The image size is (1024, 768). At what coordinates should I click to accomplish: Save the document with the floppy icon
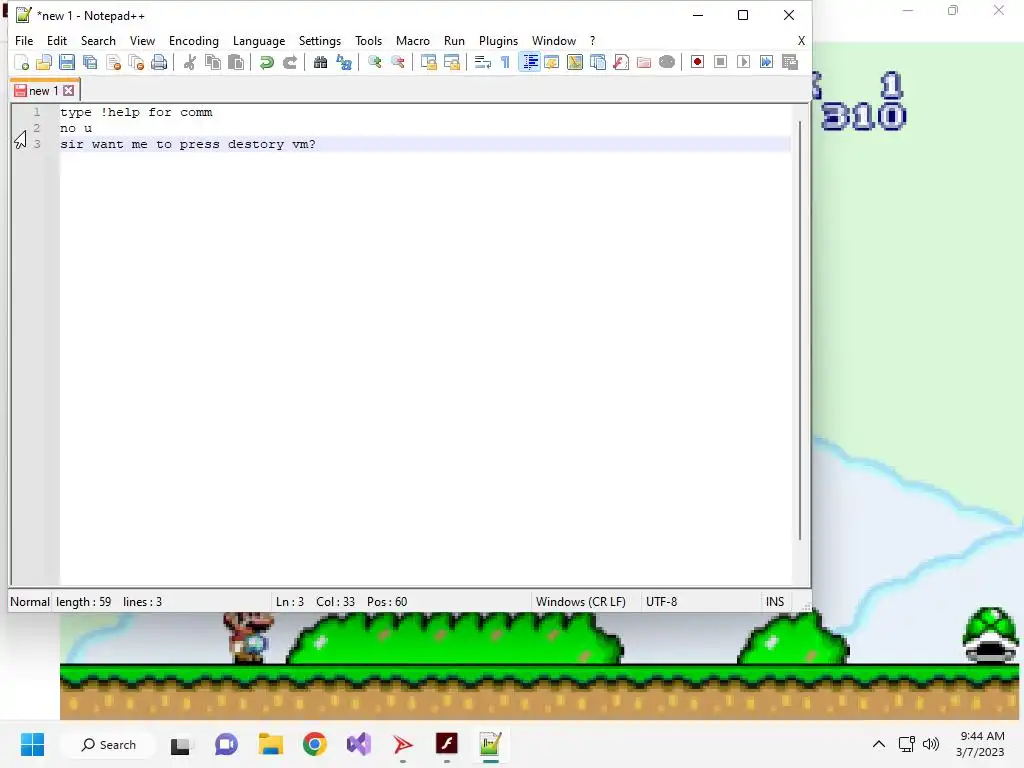click(x=67, y=63)
